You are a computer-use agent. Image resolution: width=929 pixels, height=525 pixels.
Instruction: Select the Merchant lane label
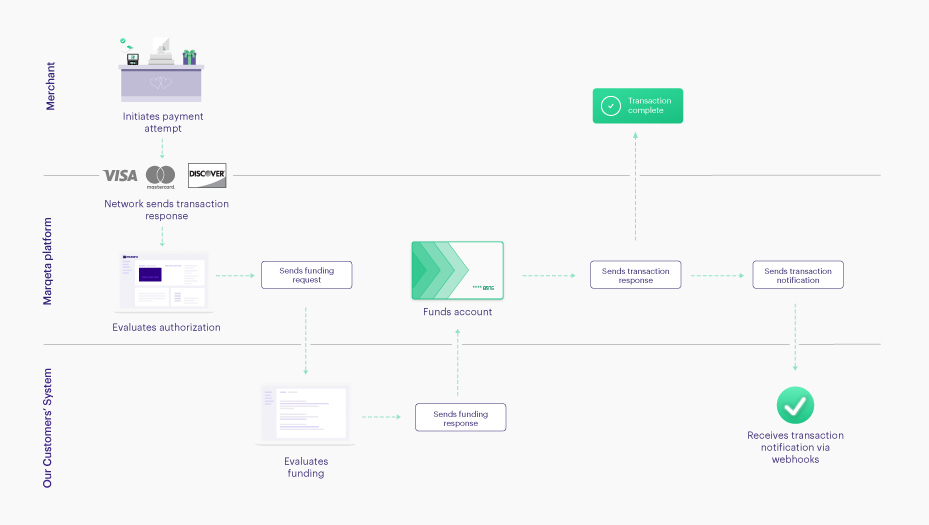coord(51,86)
